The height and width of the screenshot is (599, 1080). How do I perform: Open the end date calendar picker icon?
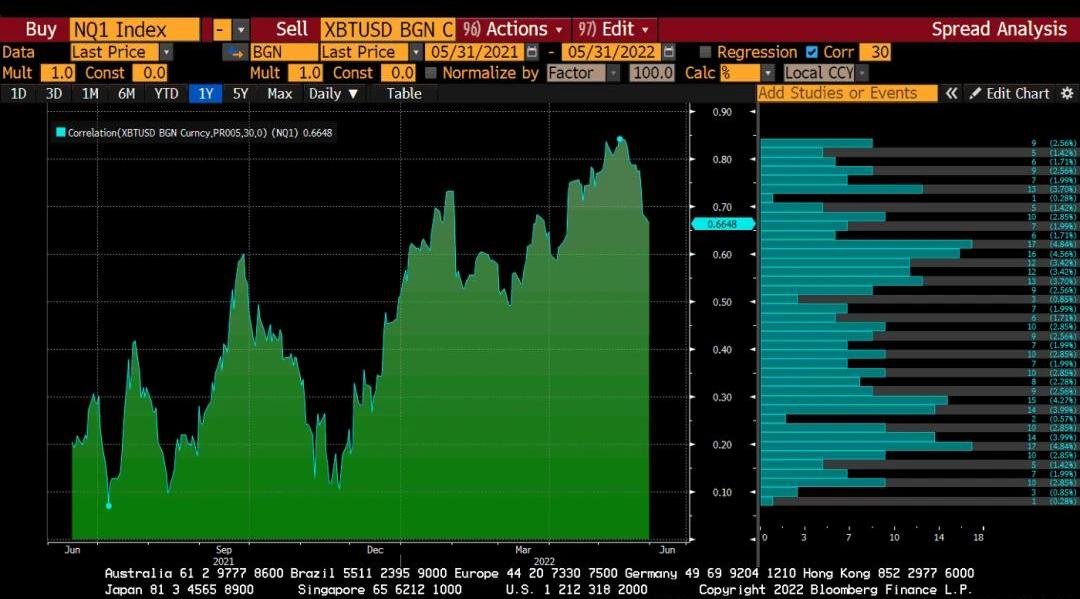(x=669, y=52)
